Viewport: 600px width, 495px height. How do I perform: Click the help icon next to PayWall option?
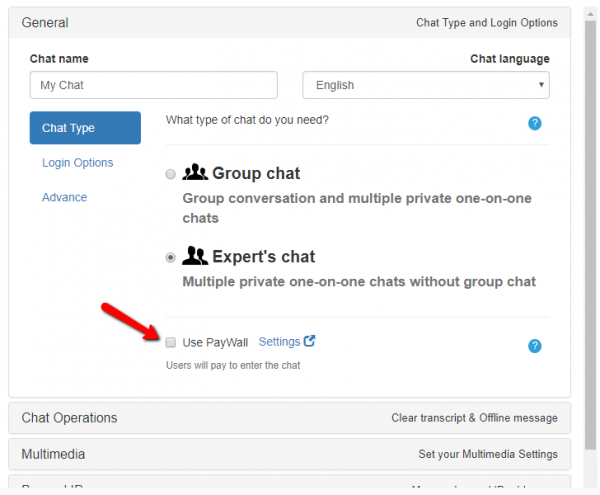534,346
